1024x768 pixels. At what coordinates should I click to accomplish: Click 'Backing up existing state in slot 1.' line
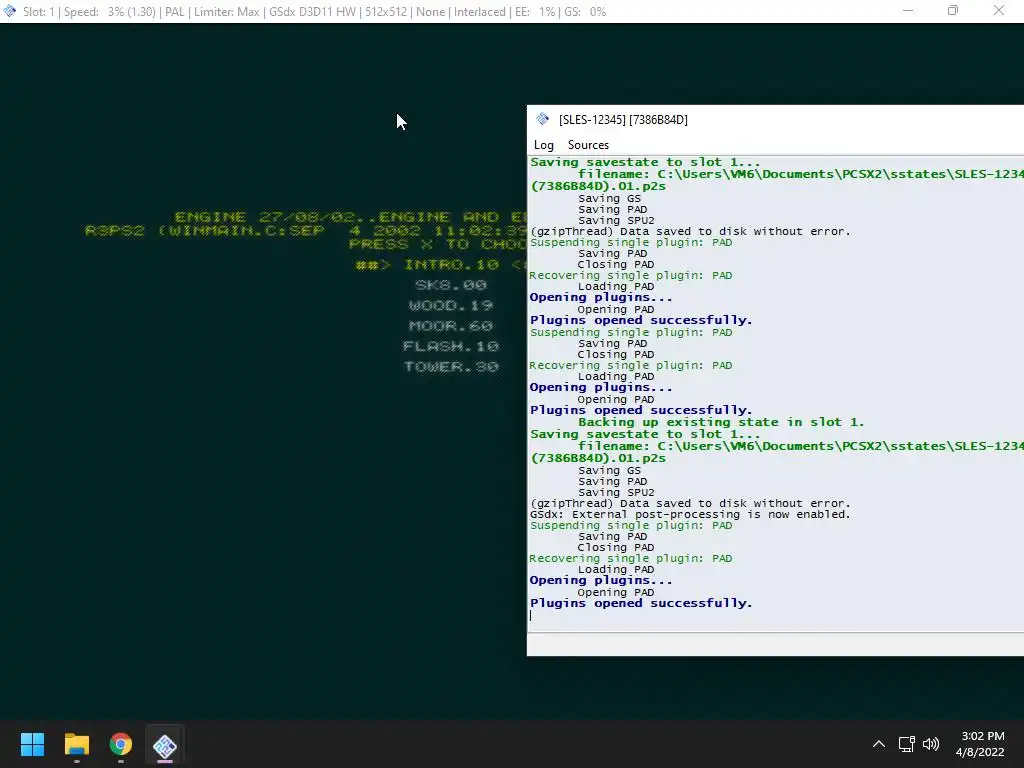pos(721,422)
